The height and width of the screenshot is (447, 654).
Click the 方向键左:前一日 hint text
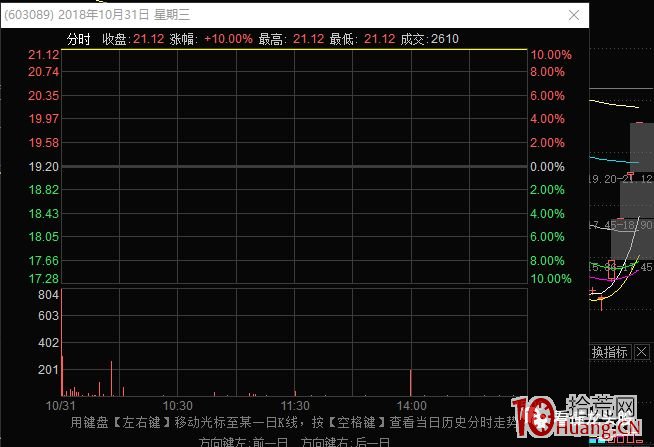(243, 442)
